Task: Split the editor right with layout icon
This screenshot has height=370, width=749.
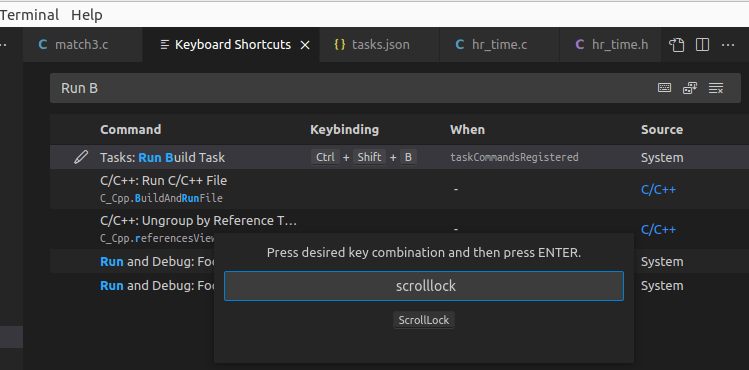Action: (x=702, y=45)
